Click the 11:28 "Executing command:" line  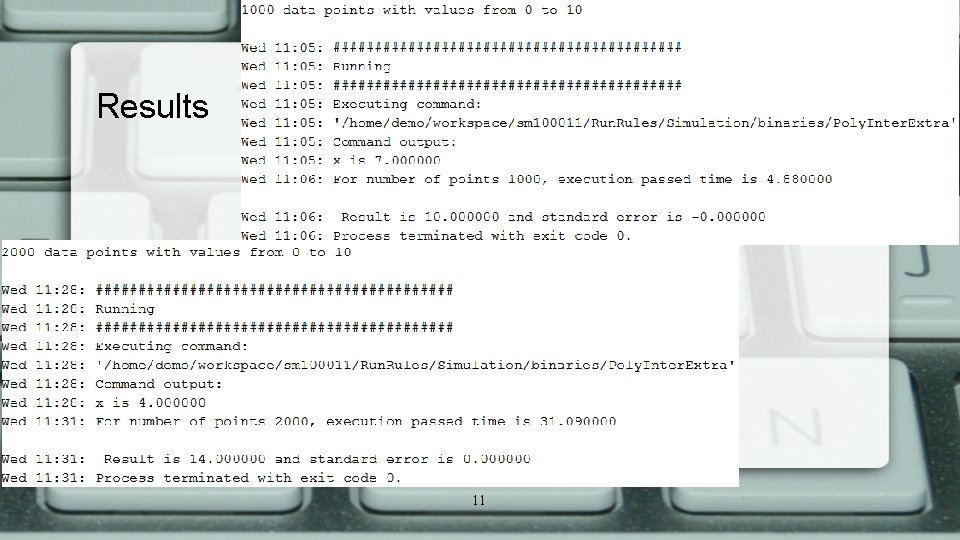(x=125, y=347)
